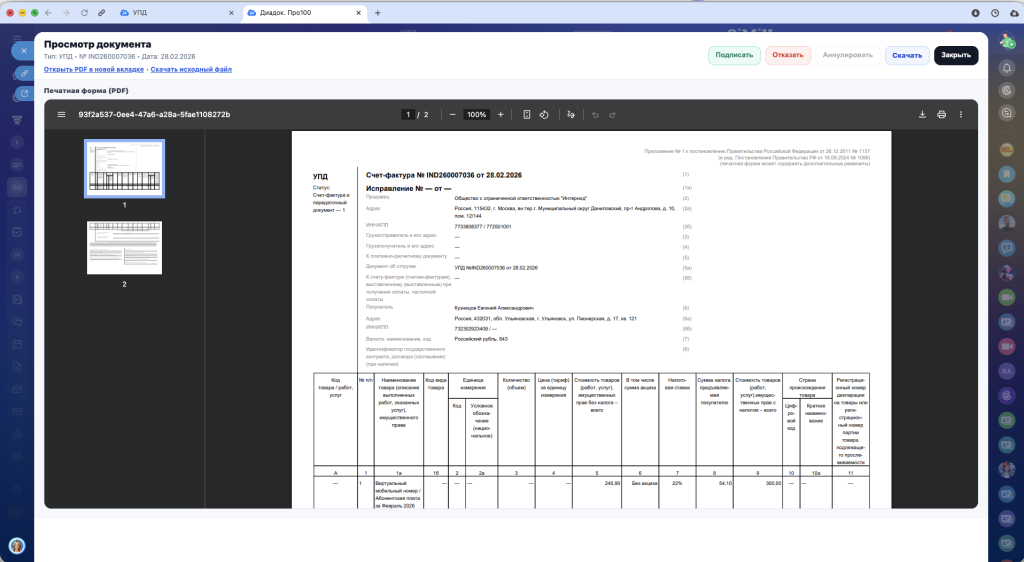The image size is (1024, 562).
Task: Print the PDF document
Action: tap(941, 114)
